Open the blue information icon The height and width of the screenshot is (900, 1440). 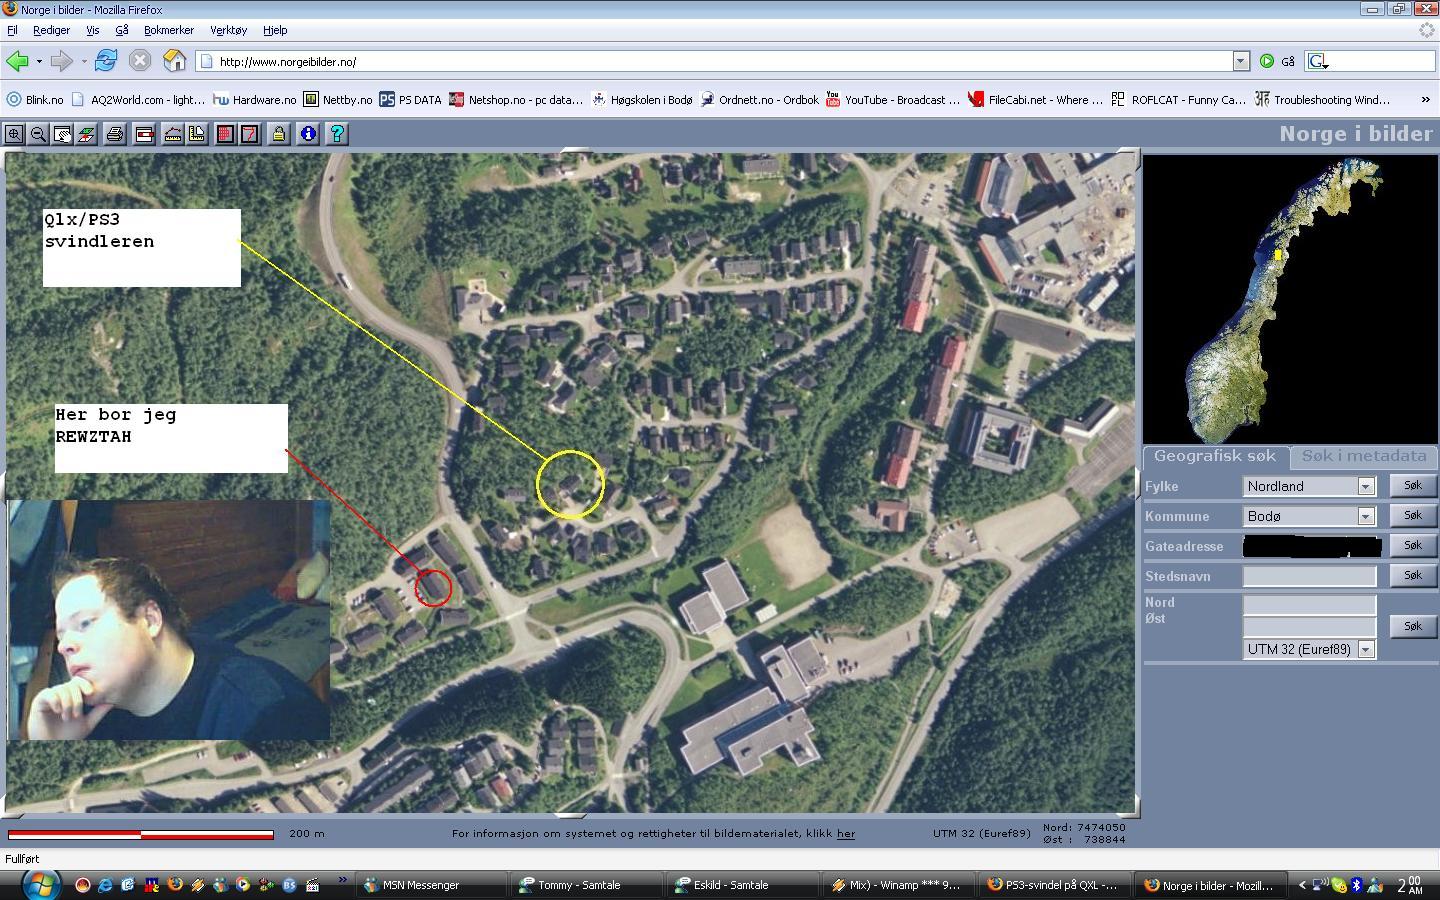coord(308,134)
